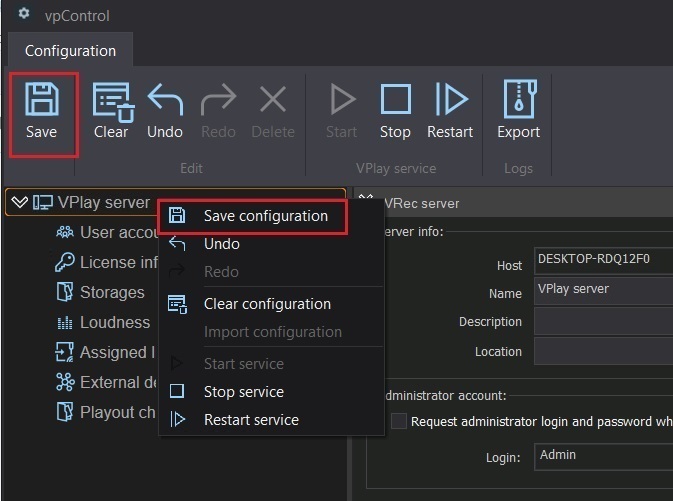The width and height of the screenshot is (673, 501).
Task: Open License info in the tree
Action: 119,262
